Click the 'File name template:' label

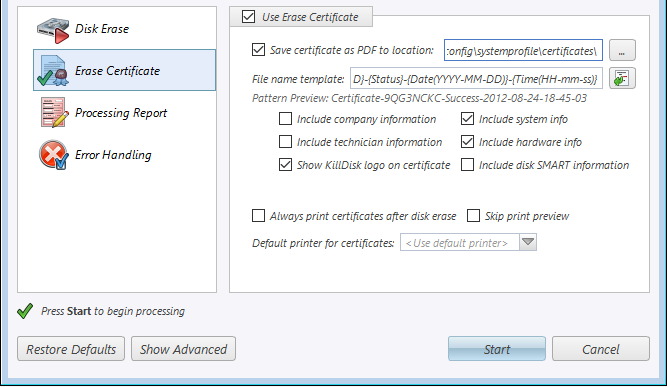pyautogui.click(x=298, y=79)
